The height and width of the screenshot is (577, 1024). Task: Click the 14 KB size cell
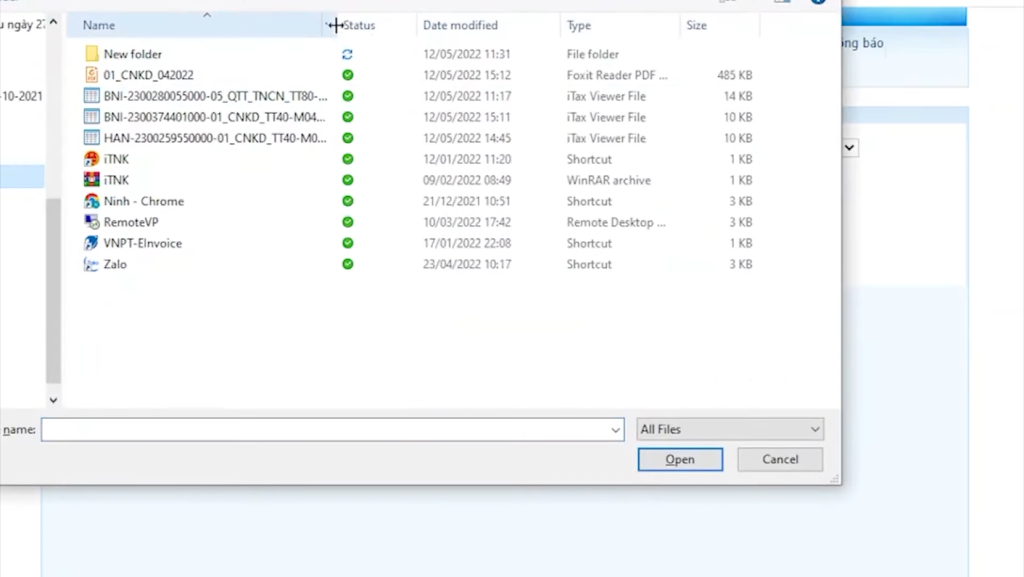738,96
